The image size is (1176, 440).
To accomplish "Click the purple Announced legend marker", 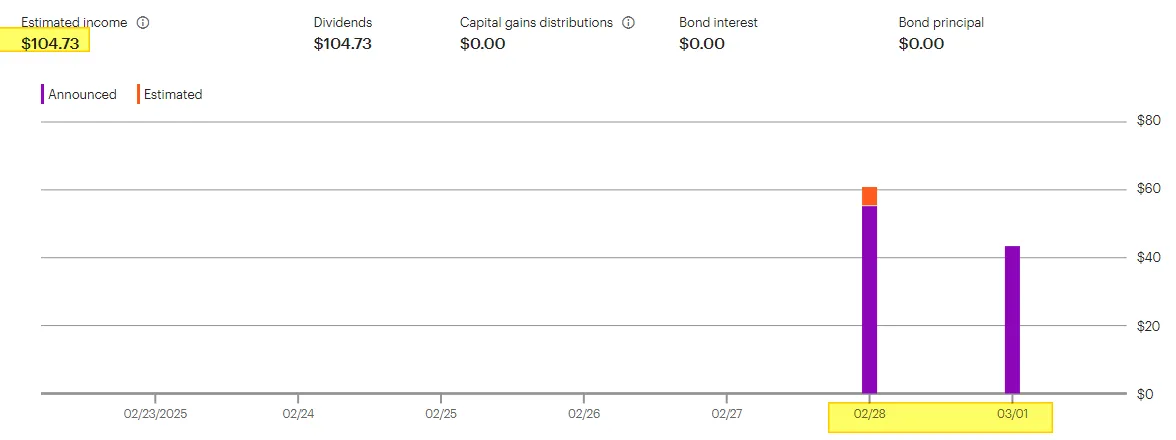I will [x=43, y=94].
